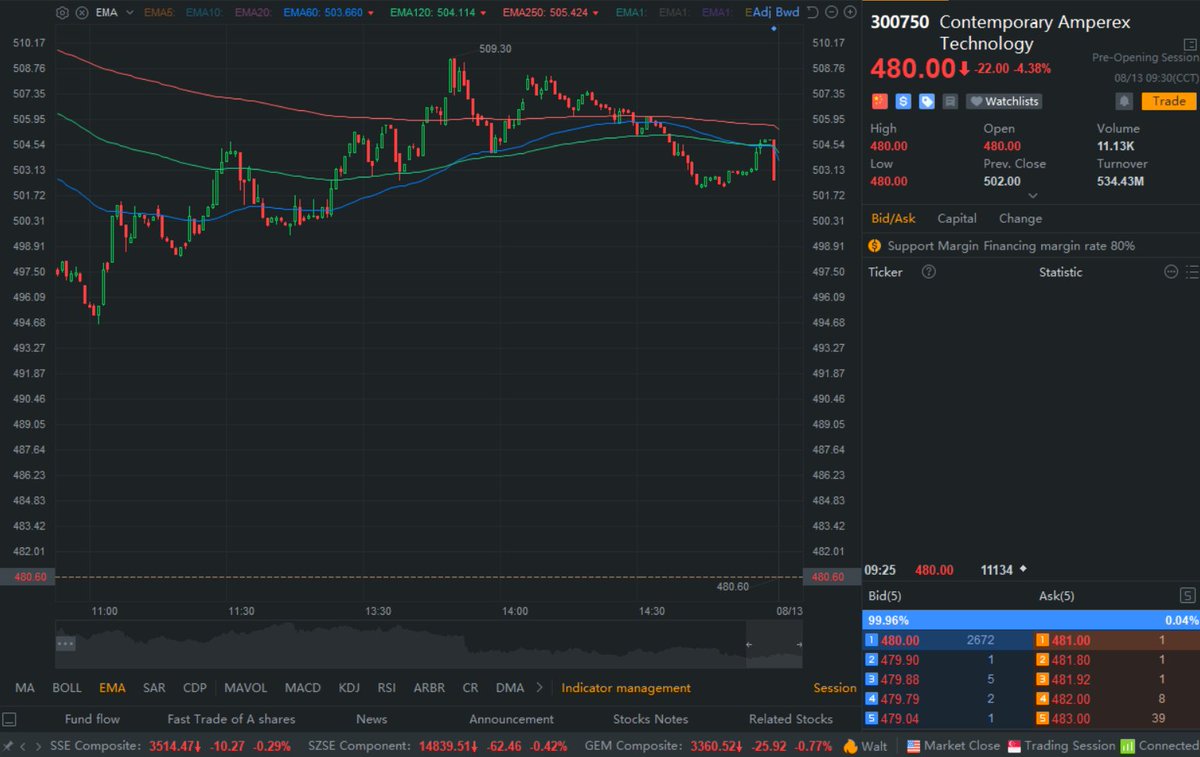Select ask level 5 at 483.00
Screen dimensions: 1200x757
(1115, 718)
